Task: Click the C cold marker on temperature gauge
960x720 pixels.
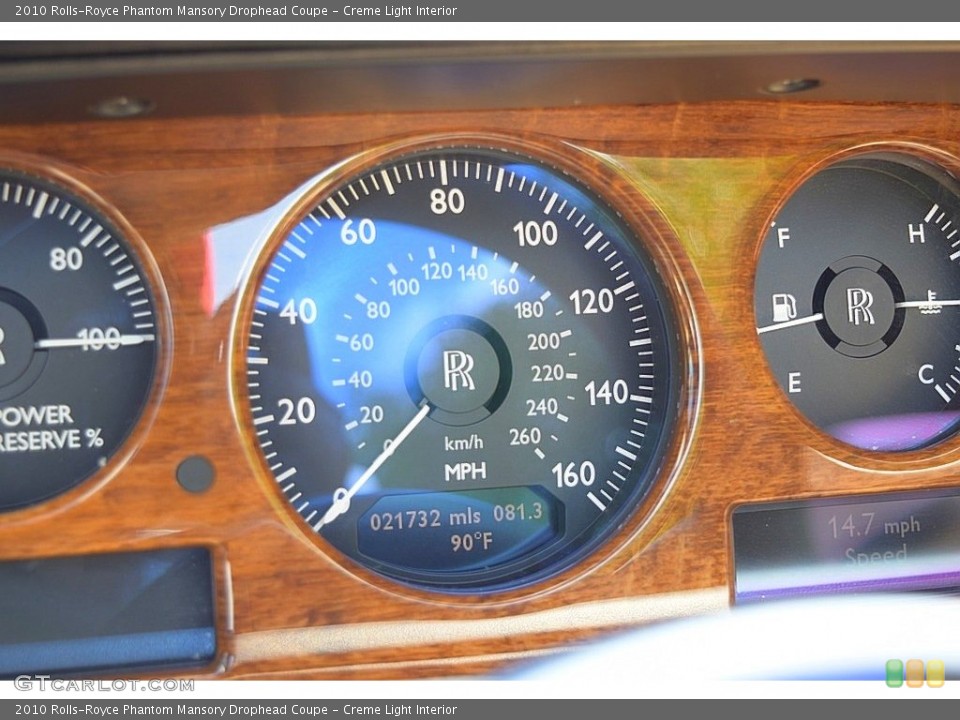Action: [926, 374]
